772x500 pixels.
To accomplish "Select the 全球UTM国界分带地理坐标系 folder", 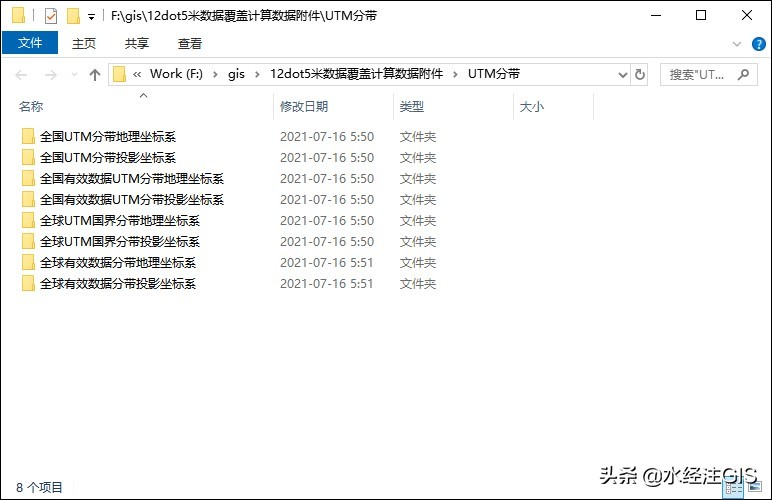I will [x=120, y=220].
